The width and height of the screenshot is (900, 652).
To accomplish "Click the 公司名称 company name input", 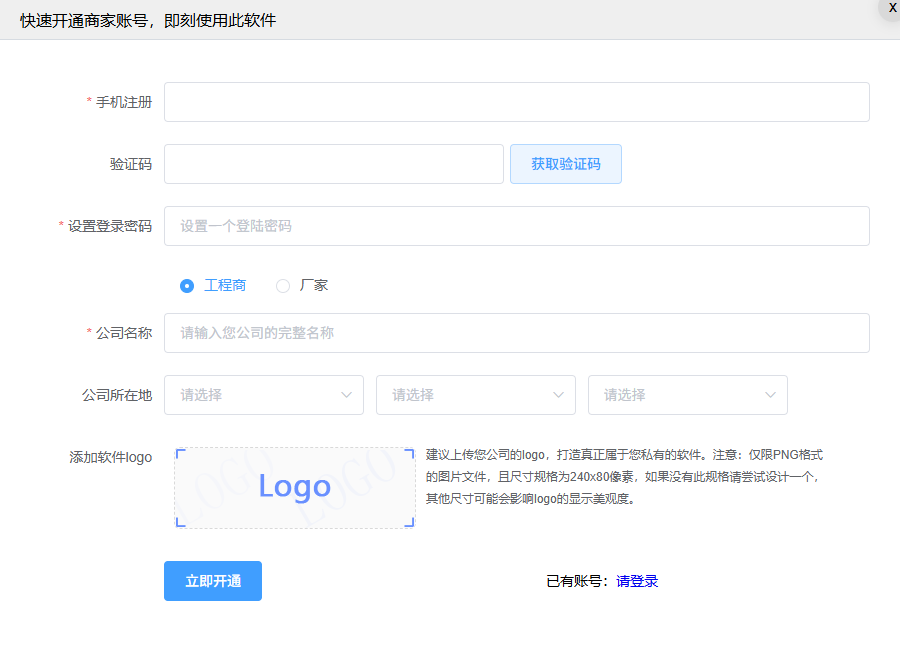I will click(x=517, y=333).
